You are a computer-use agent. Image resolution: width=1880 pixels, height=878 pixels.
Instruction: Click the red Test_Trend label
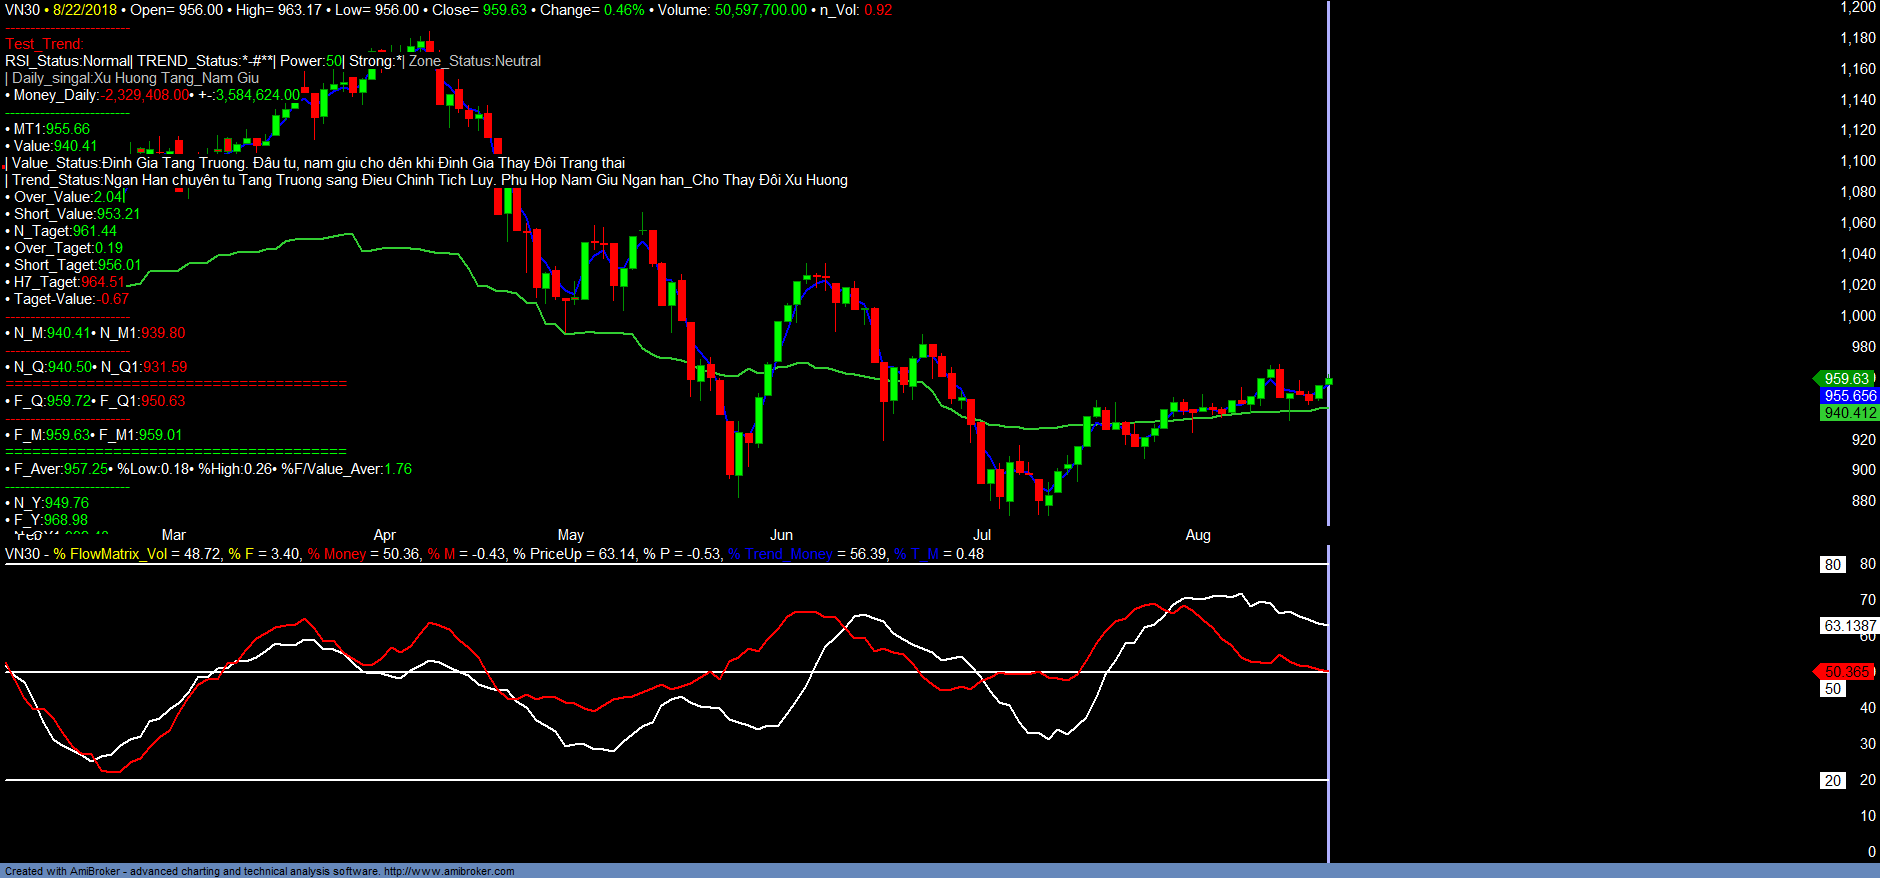coord(44,44)
